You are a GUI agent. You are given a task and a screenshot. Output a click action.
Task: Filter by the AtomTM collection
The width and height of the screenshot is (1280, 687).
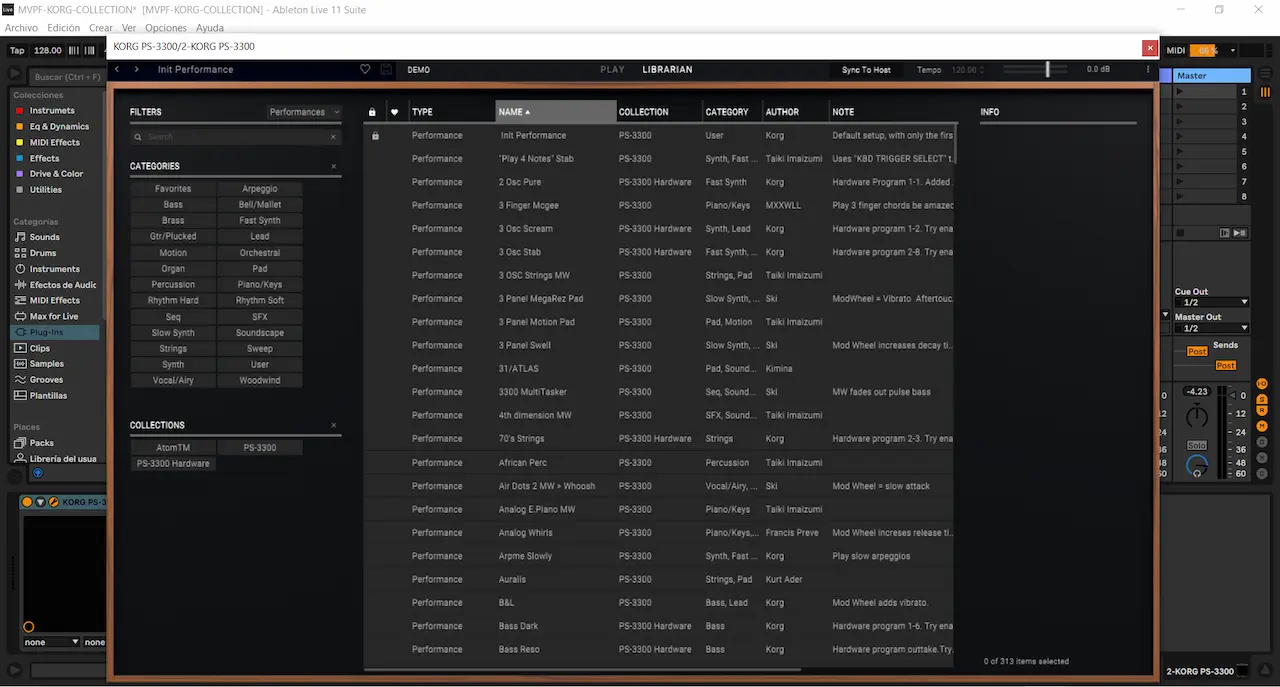click(x=173, y=448)
